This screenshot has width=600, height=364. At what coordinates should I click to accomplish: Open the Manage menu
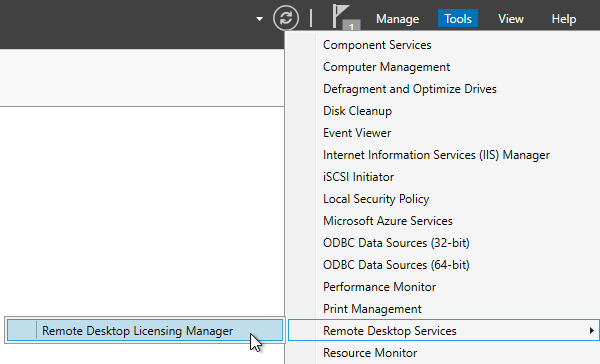click(397, 18)
